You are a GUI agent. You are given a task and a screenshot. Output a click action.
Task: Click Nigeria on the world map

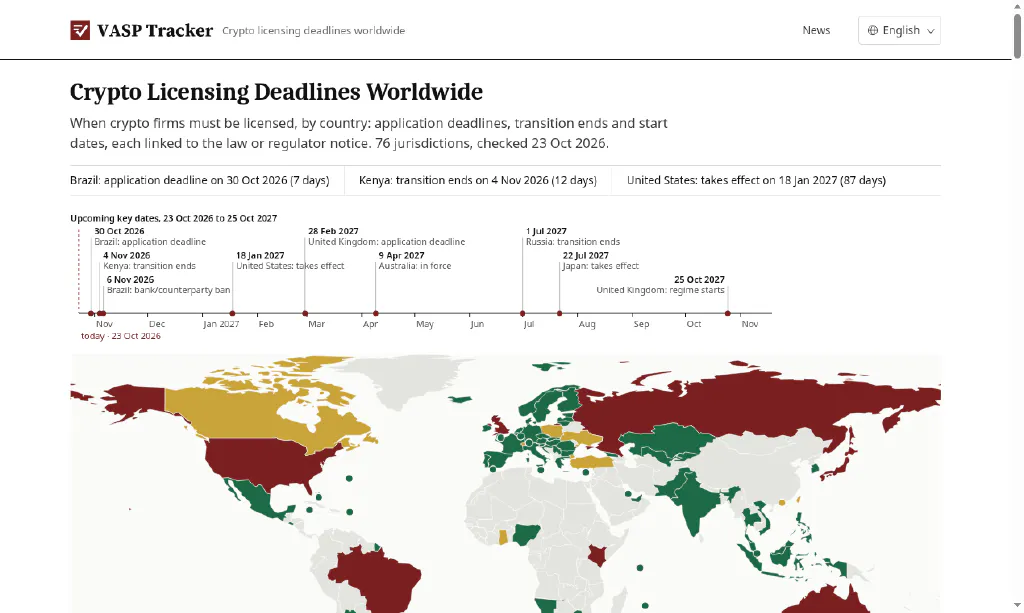click(x=526, y=535)
